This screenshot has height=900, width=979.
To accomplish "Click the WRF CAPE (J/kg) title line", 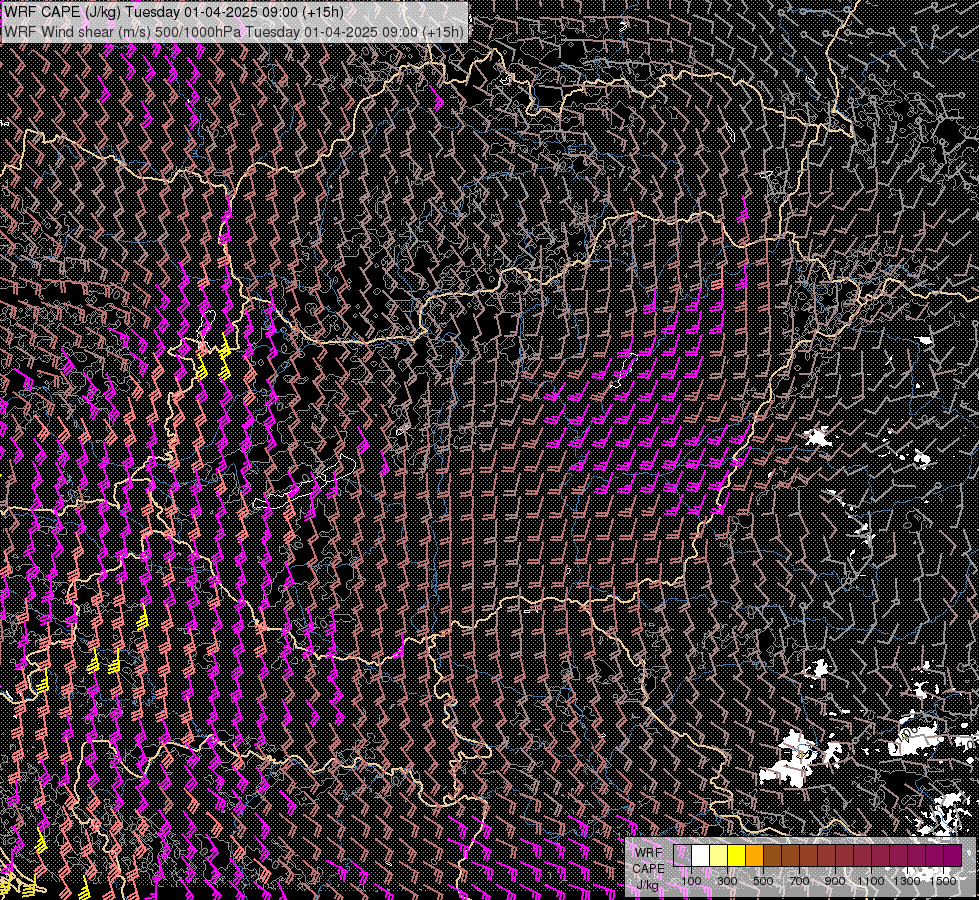I will (x=173, y=12).
